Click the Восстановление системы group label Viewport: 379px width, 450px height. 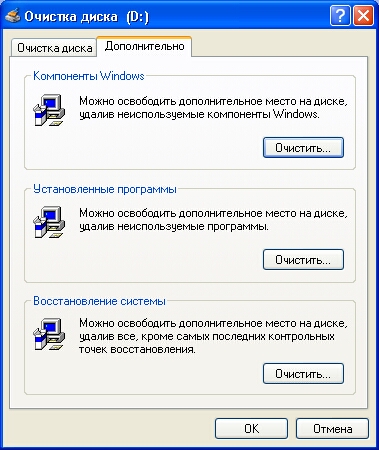(x=99, y=301)
